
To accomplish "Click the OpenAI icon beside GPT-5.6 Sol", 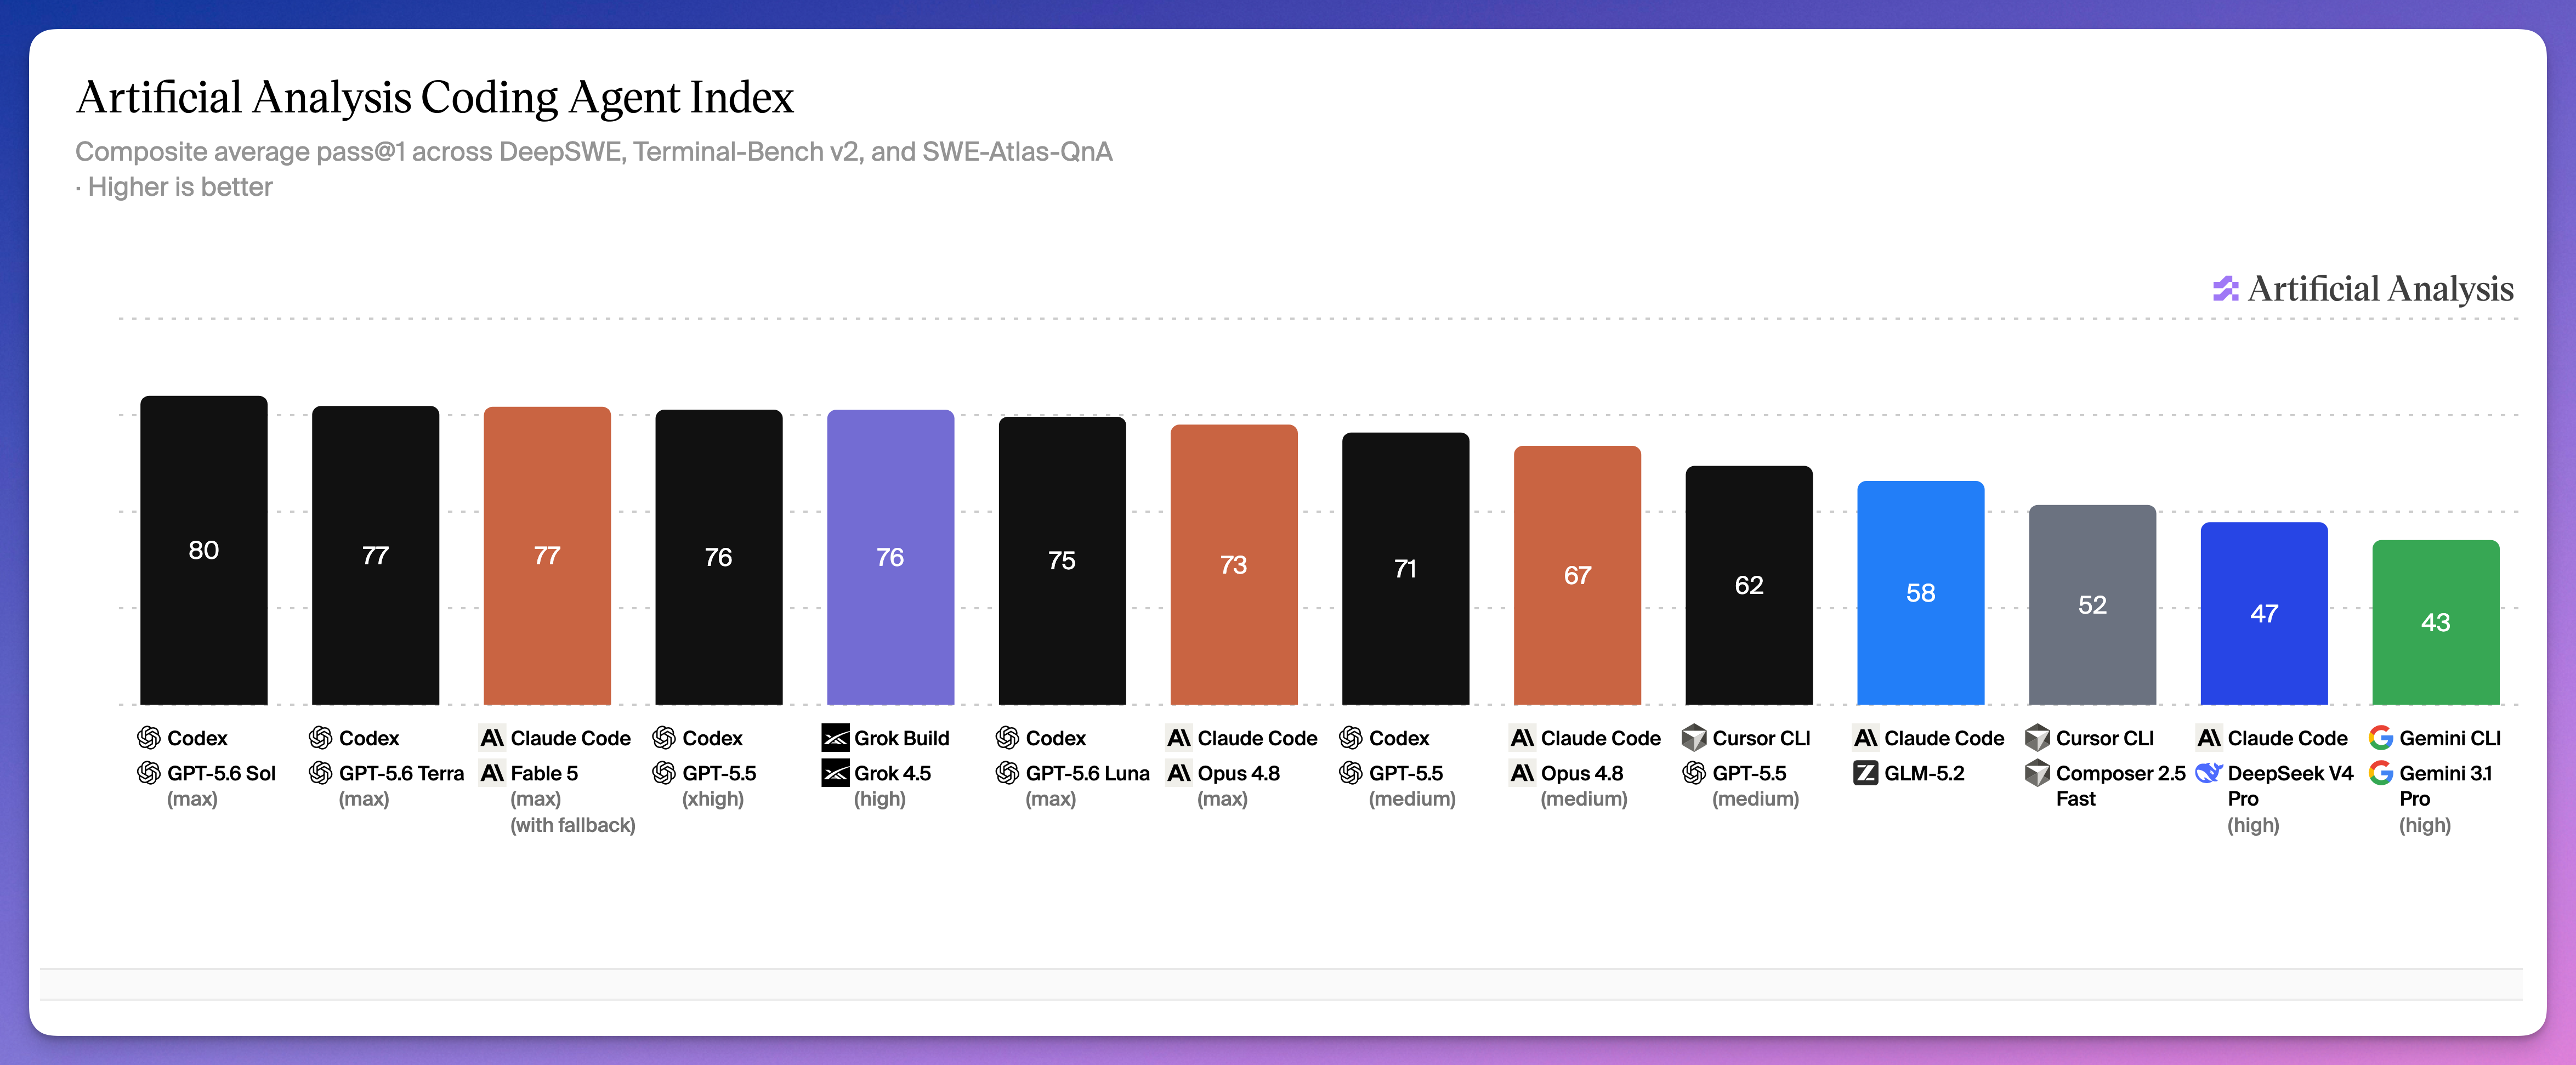I will (x=149, y=773).
